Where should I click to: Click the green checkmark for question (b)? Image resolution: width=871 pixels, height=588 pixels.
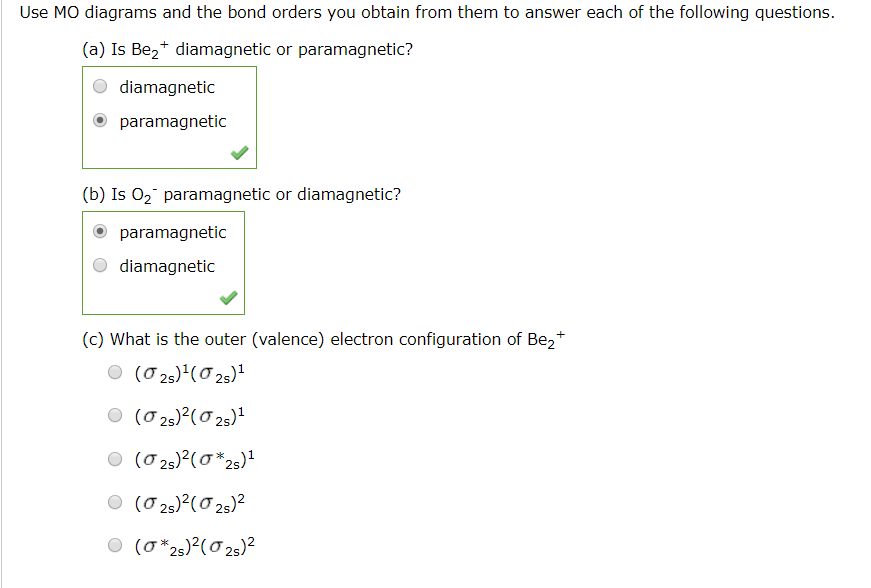pos(226,298)
